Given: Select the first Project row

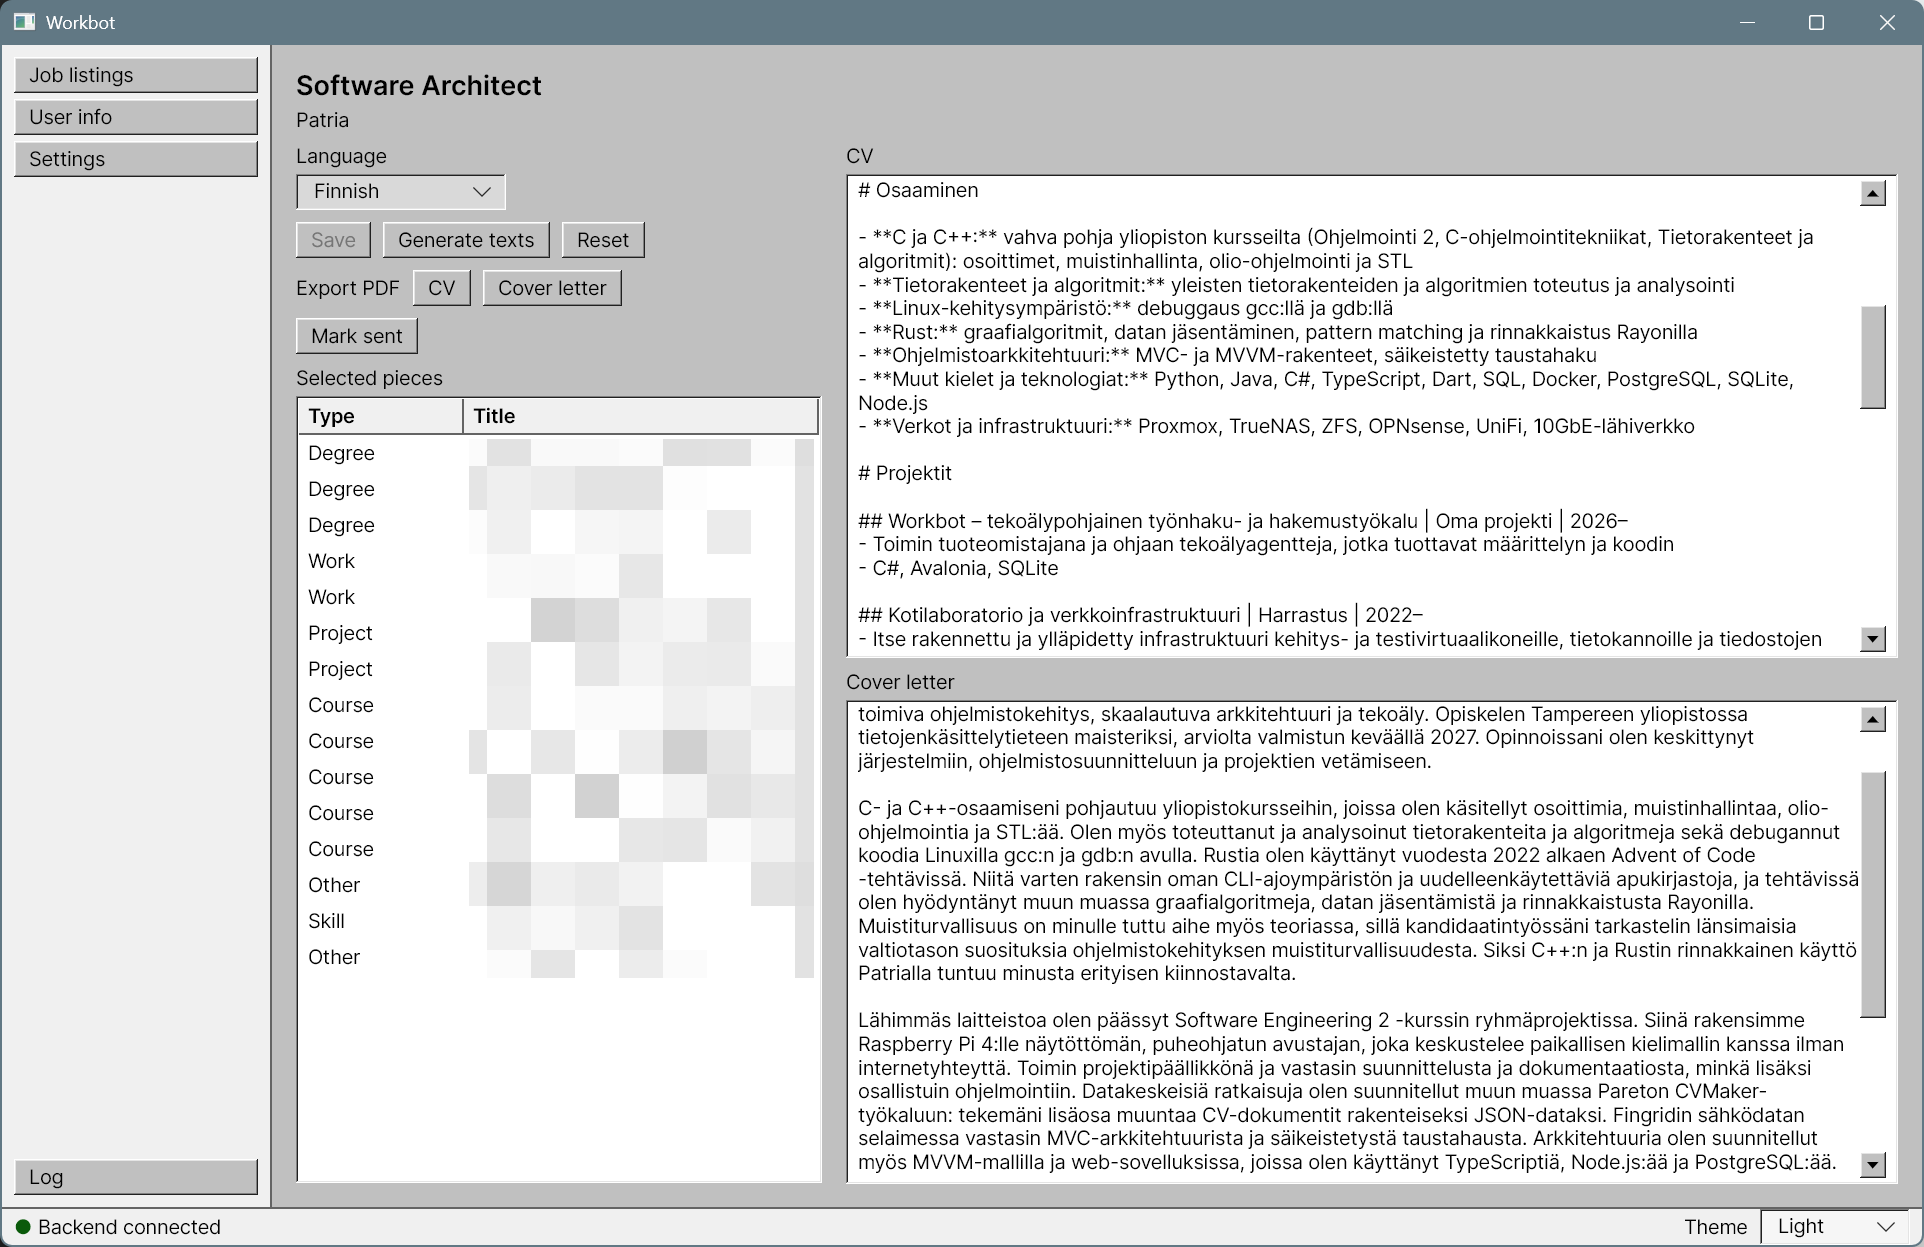Looking at the screenshot, I should [x=558, y=633].
